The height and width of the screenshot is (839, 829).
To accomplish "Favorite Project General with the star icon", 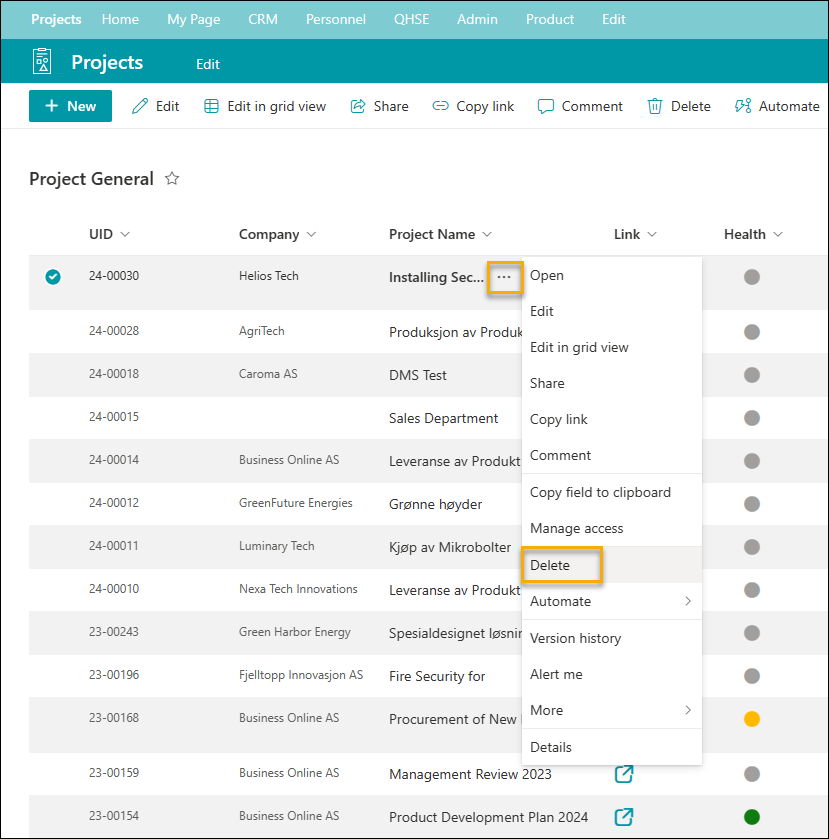I will (172, 178).
